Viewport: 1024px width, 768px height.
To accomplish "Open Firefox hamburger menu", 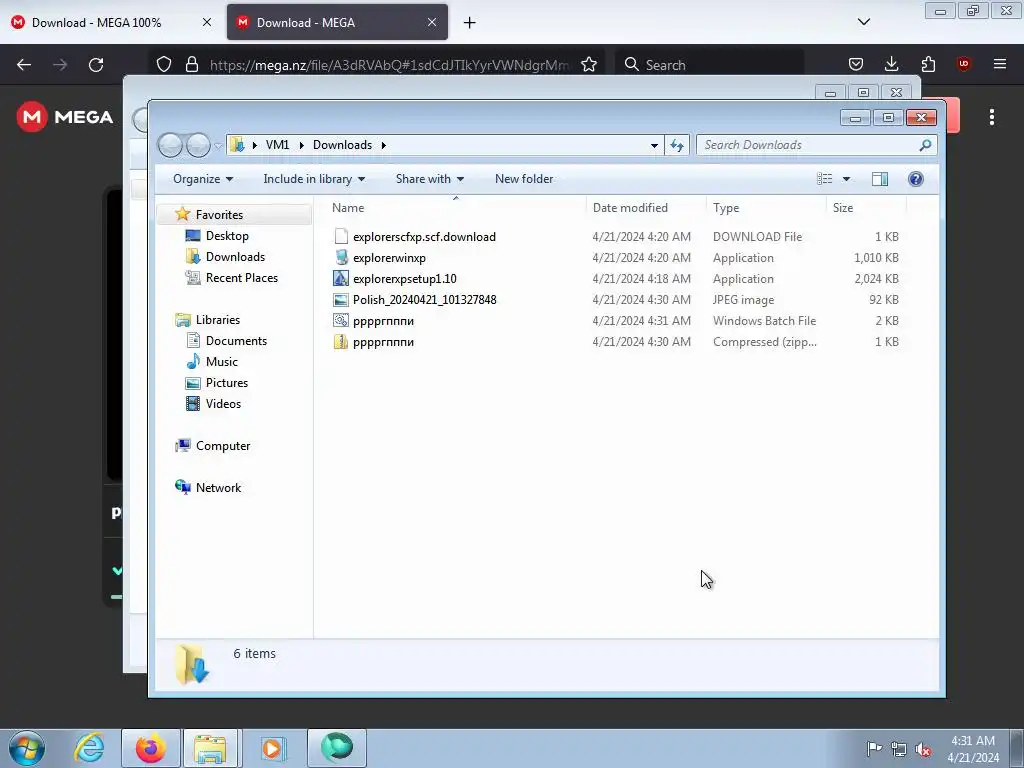I will pos(1000,64).
